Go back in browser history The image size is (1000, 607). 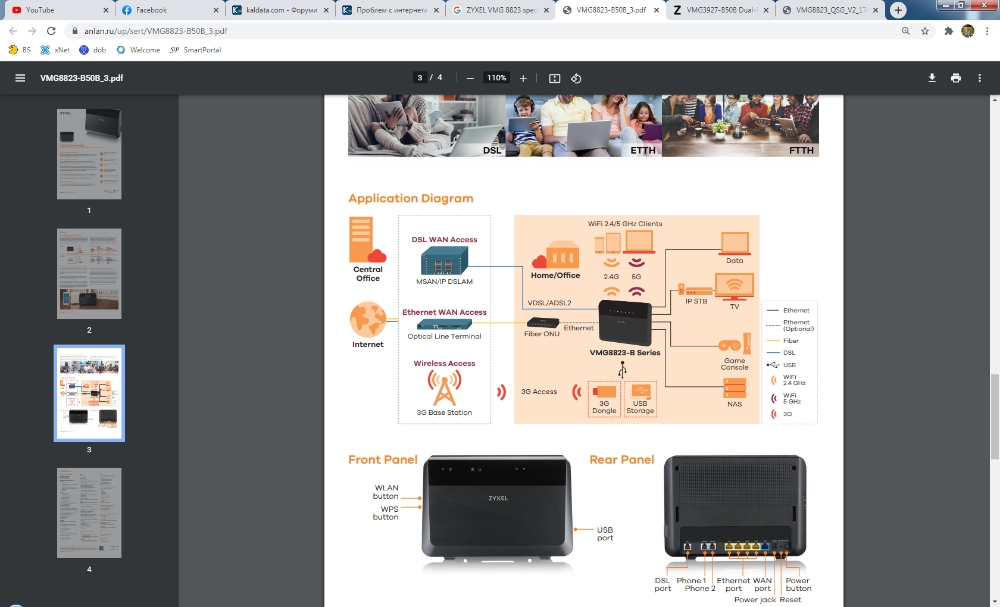pos(13,31)
